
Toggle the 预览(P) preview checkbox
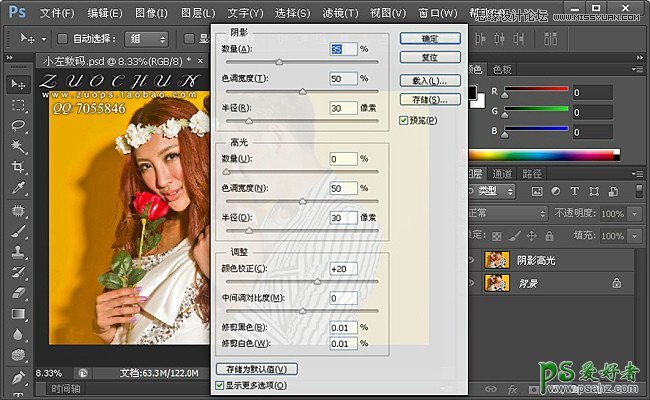[x=403, y=120]
